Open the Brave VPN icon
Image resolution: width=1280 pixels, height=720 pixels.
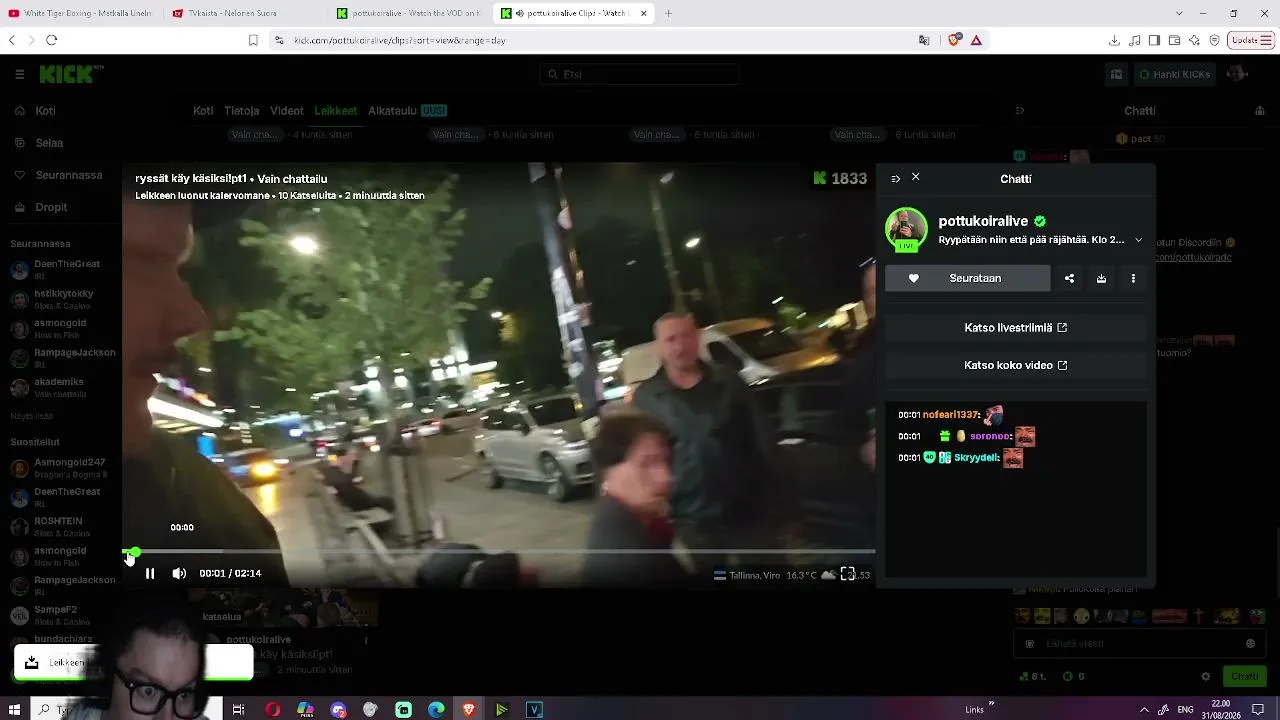1214,40
